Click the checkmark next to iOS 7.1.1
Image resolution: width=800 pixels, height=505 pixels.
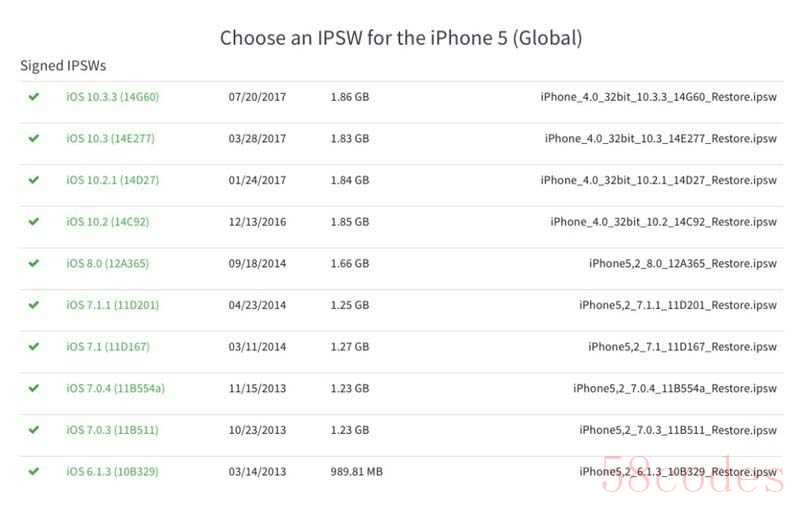pos(34,305)
